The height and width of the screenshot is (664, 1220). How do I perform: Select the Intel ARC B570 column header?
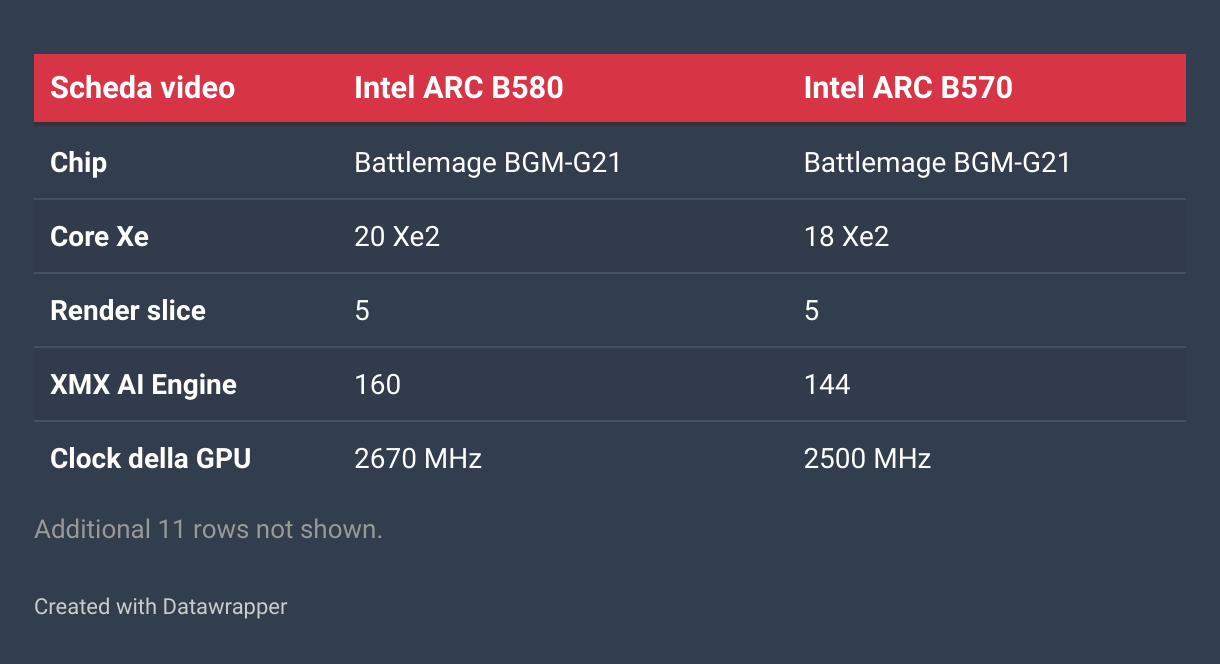[x=908, y=88]
